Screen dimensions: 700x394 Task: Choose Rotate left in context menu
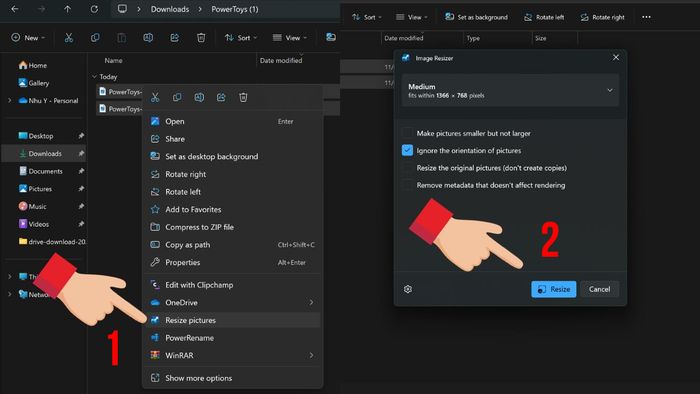click(233, 192)
